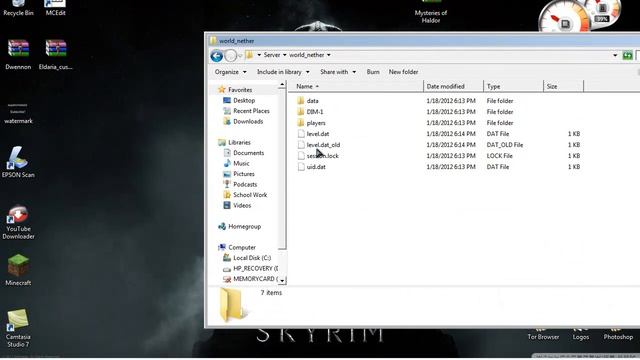Open the Documents library
The width and height of the screenshot is (640, 360).
(x=244, y=153)
